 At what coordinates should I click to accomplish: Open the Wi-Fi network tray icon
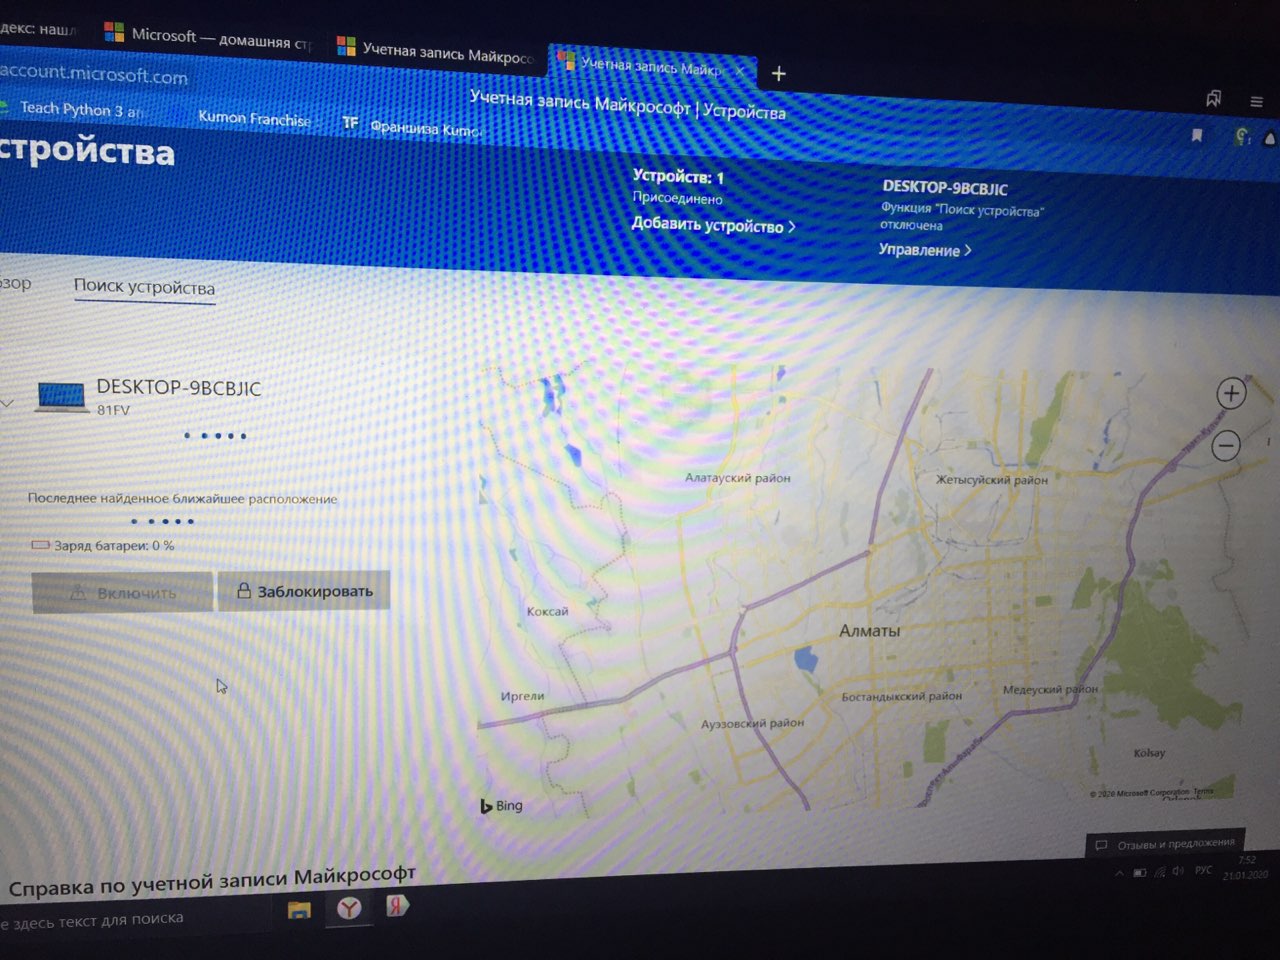click(x=1160, y=872)
